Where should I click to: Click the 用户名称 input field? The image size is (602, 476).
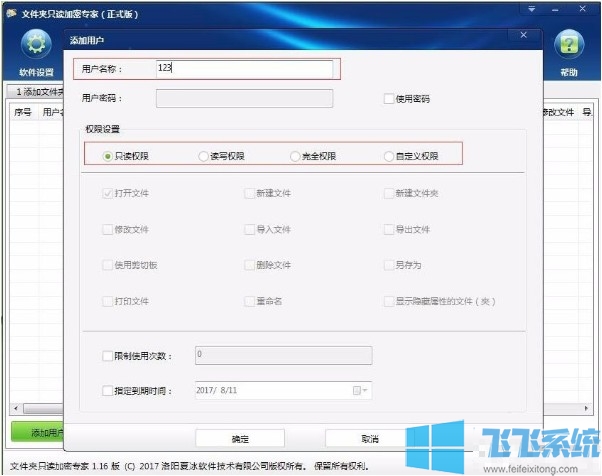(243, 69)
